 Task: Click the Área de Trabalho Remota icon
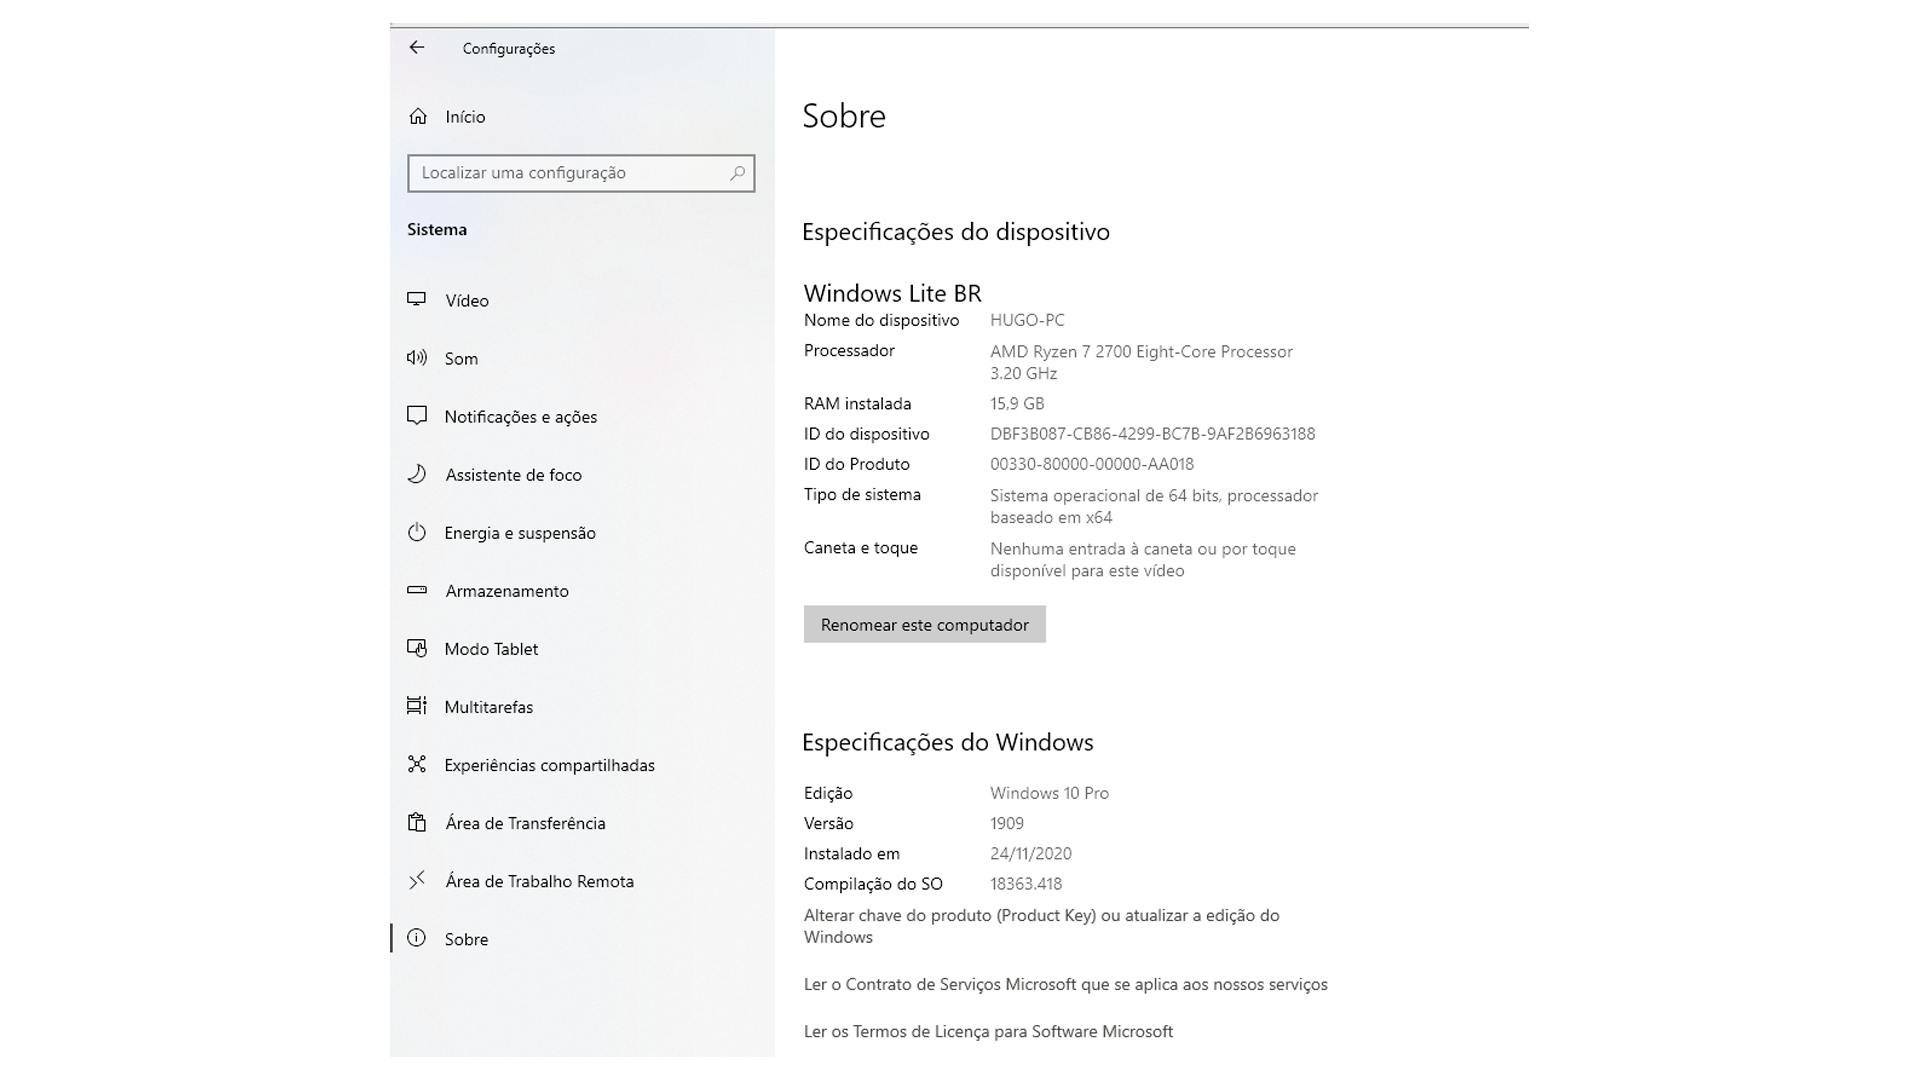click(x=417, y=880)
